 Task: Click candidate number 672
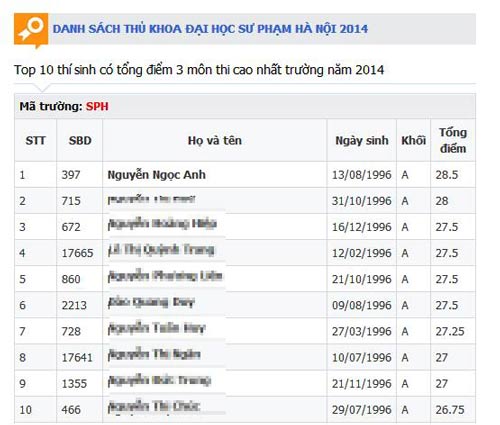pyautogui.click(x=71, y=227)
